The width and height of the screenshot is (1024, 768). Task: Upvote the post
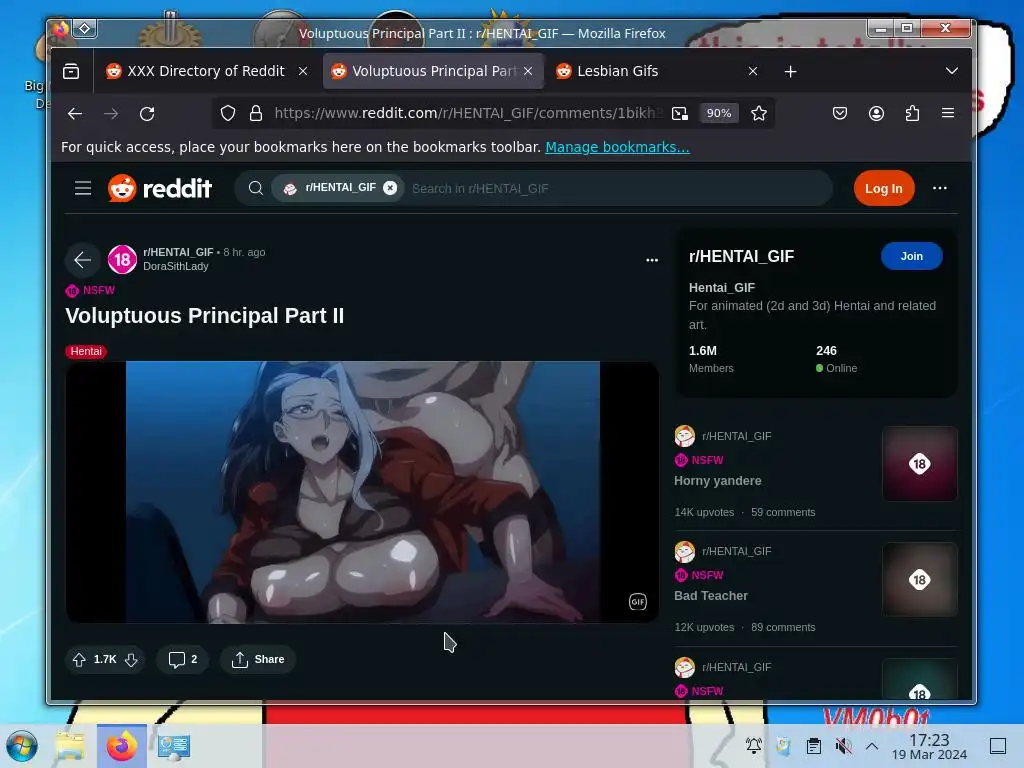[x=79, y=660]
